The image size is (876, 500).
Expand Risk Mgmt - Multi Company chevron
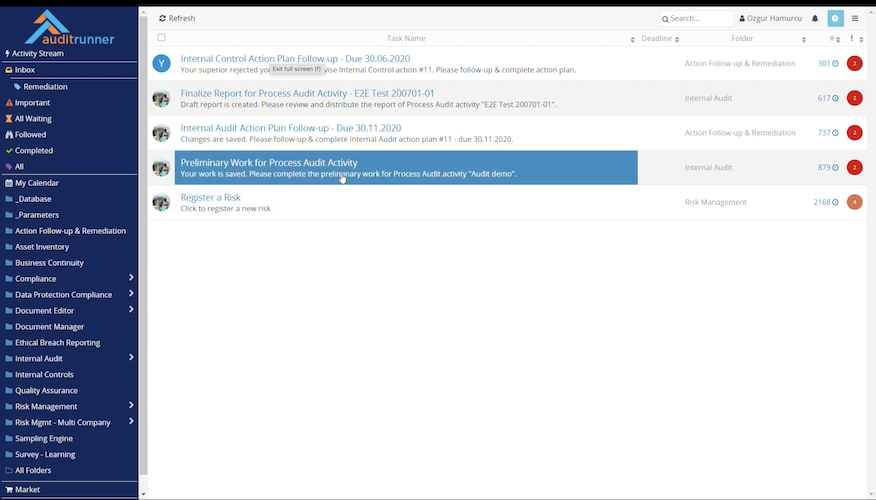[131, 421]
